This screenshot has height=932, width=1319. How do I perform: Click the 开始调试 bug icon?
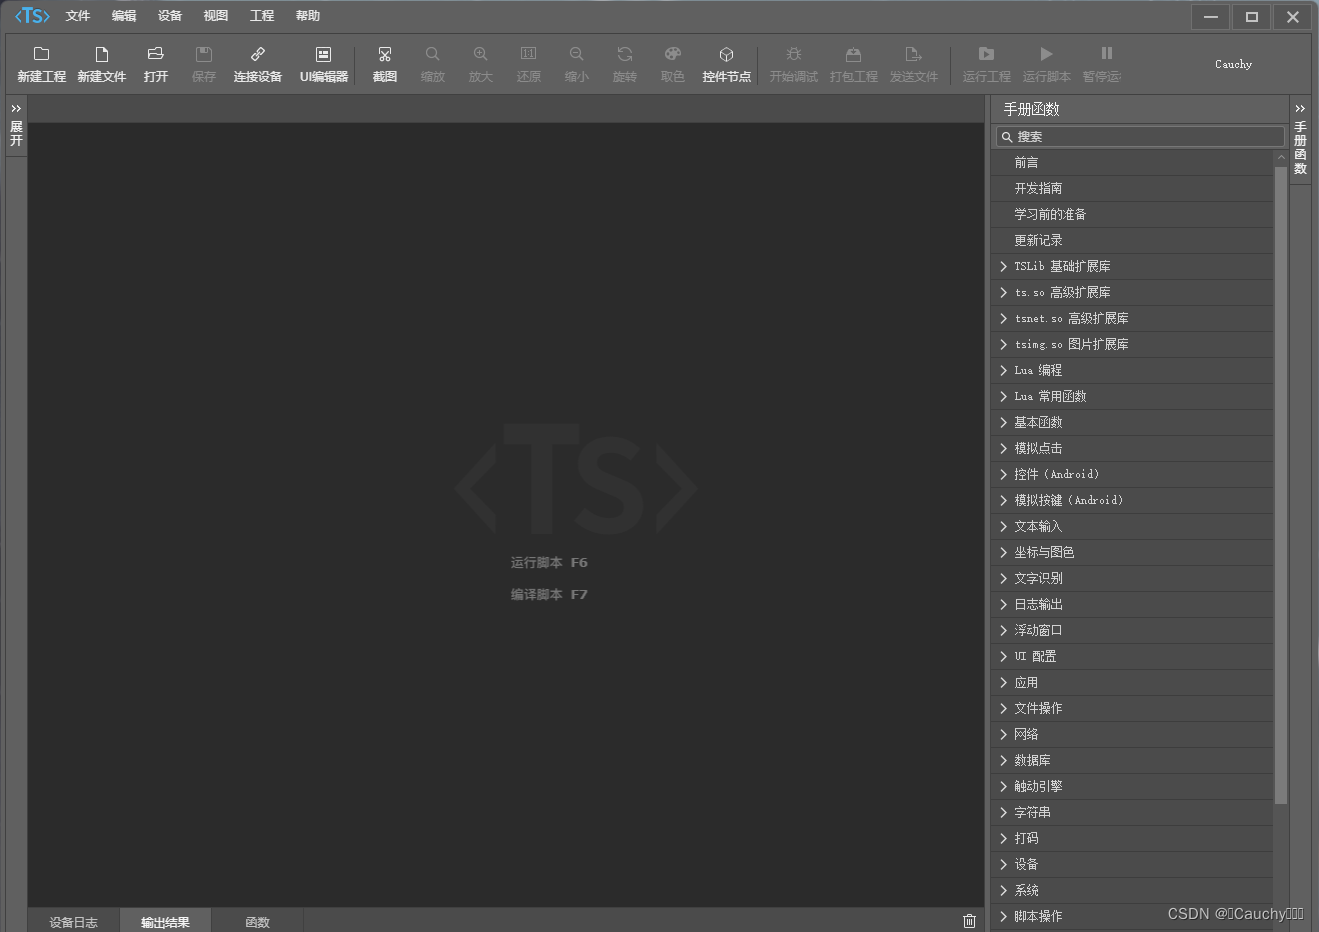pyautogui.click(x=793, y=54)
